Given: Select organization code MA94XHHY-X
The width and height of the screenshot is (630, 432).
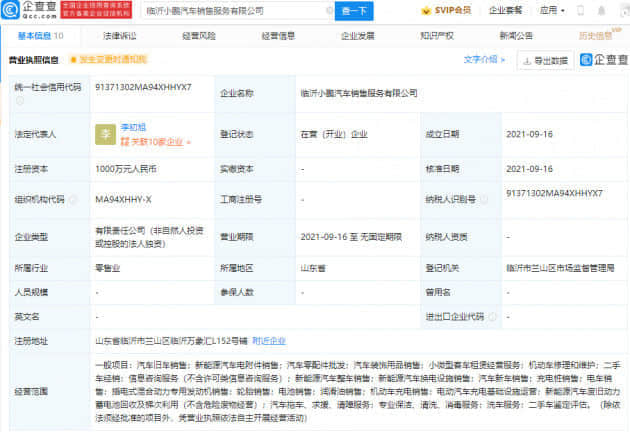Looking at the screenshot, I should [x=123, y=199].
